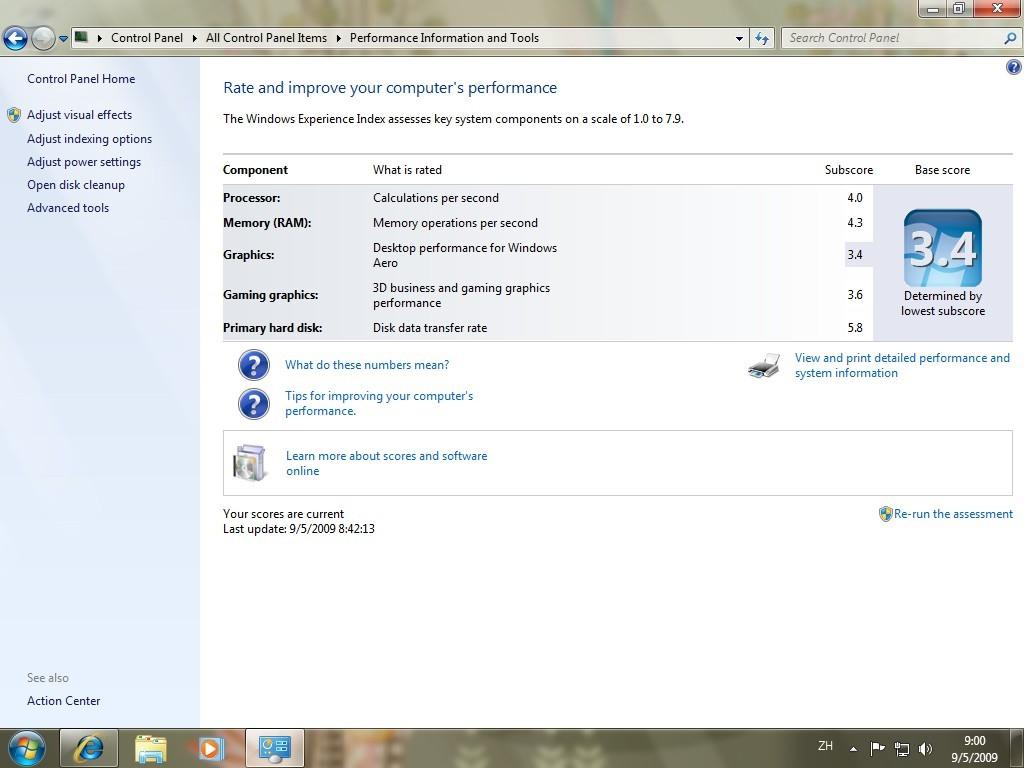Click the software box icon

click(250, 462)
